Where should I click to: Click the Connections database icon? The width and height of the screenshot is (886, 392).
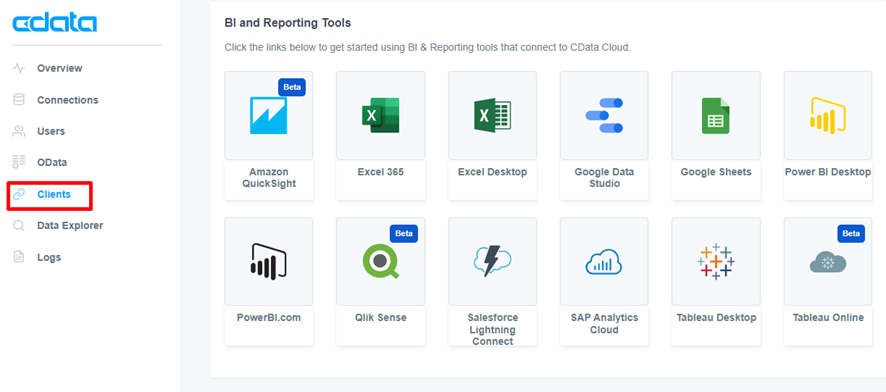pyautogui.click(x=19, y=100)
